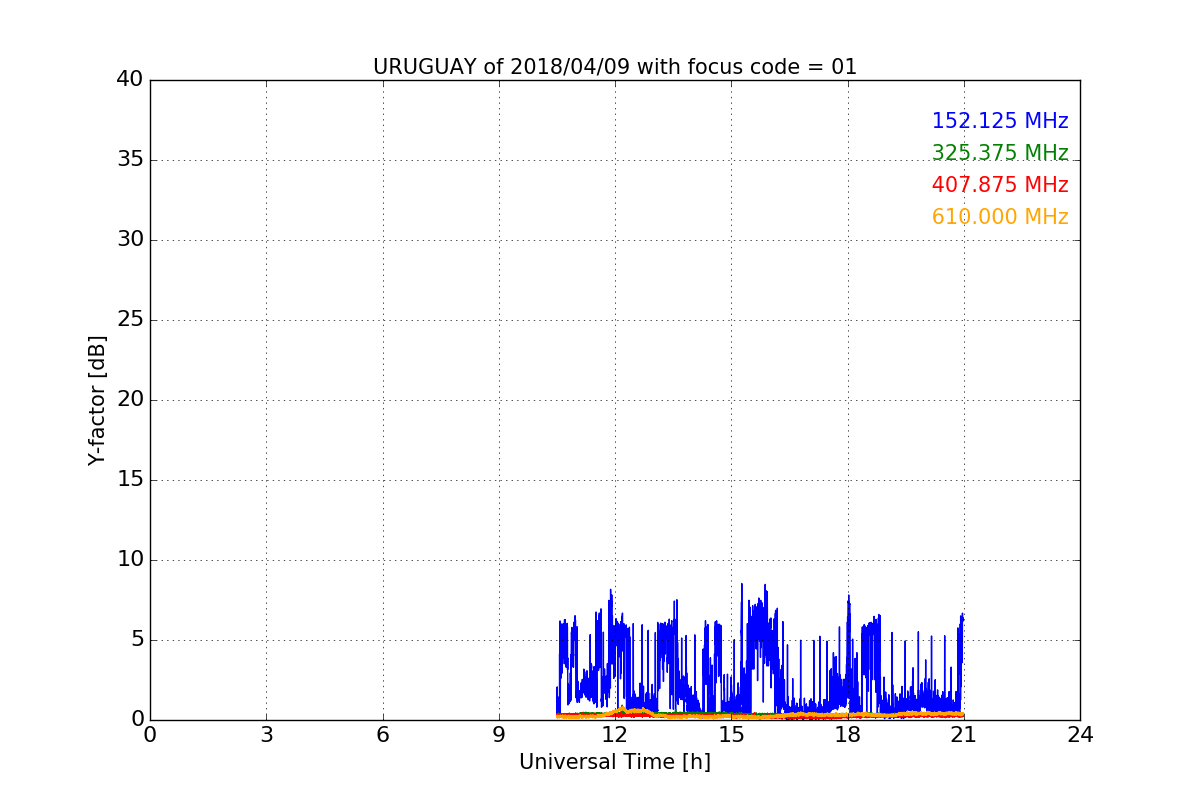Click the plot title URUGUAY of 2018/04/09

pyautogui.click(x=615, y=67)
